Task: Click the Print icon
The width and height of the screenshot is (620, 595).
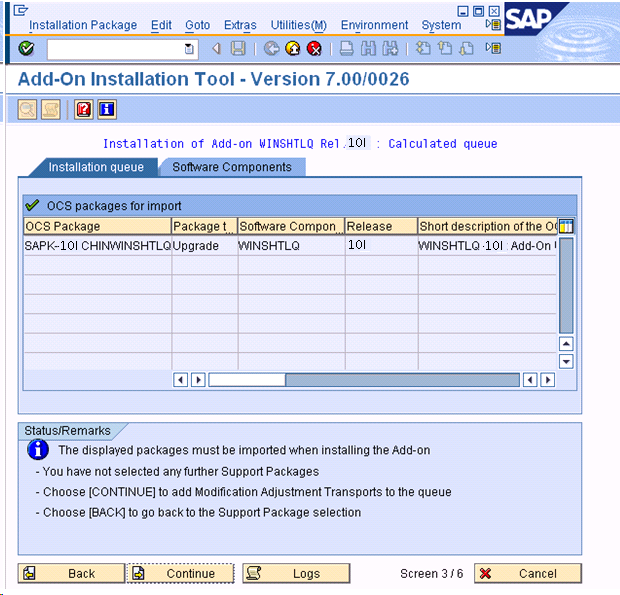Action: coord(346,49)
